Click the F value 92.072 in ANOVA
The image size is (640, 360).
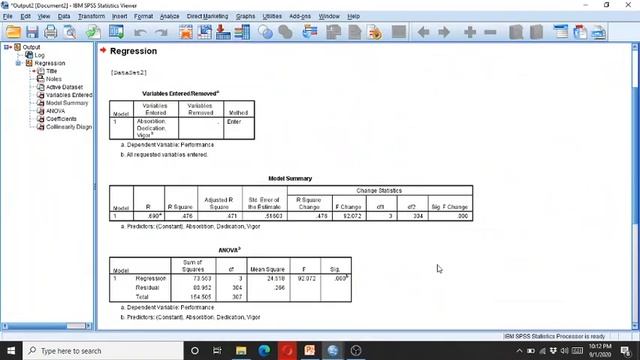point(307,278)
